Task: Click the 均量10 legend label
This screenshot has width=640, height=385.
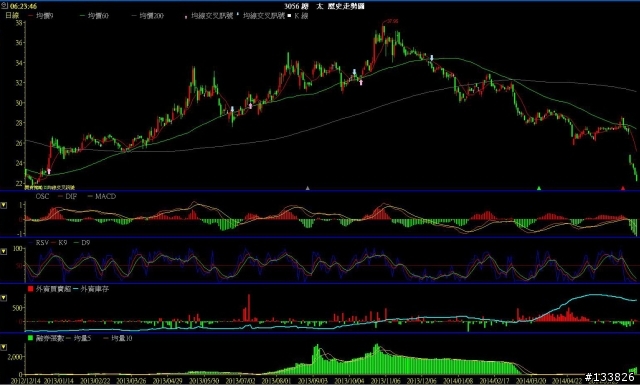Action: (x=121, y=338)
